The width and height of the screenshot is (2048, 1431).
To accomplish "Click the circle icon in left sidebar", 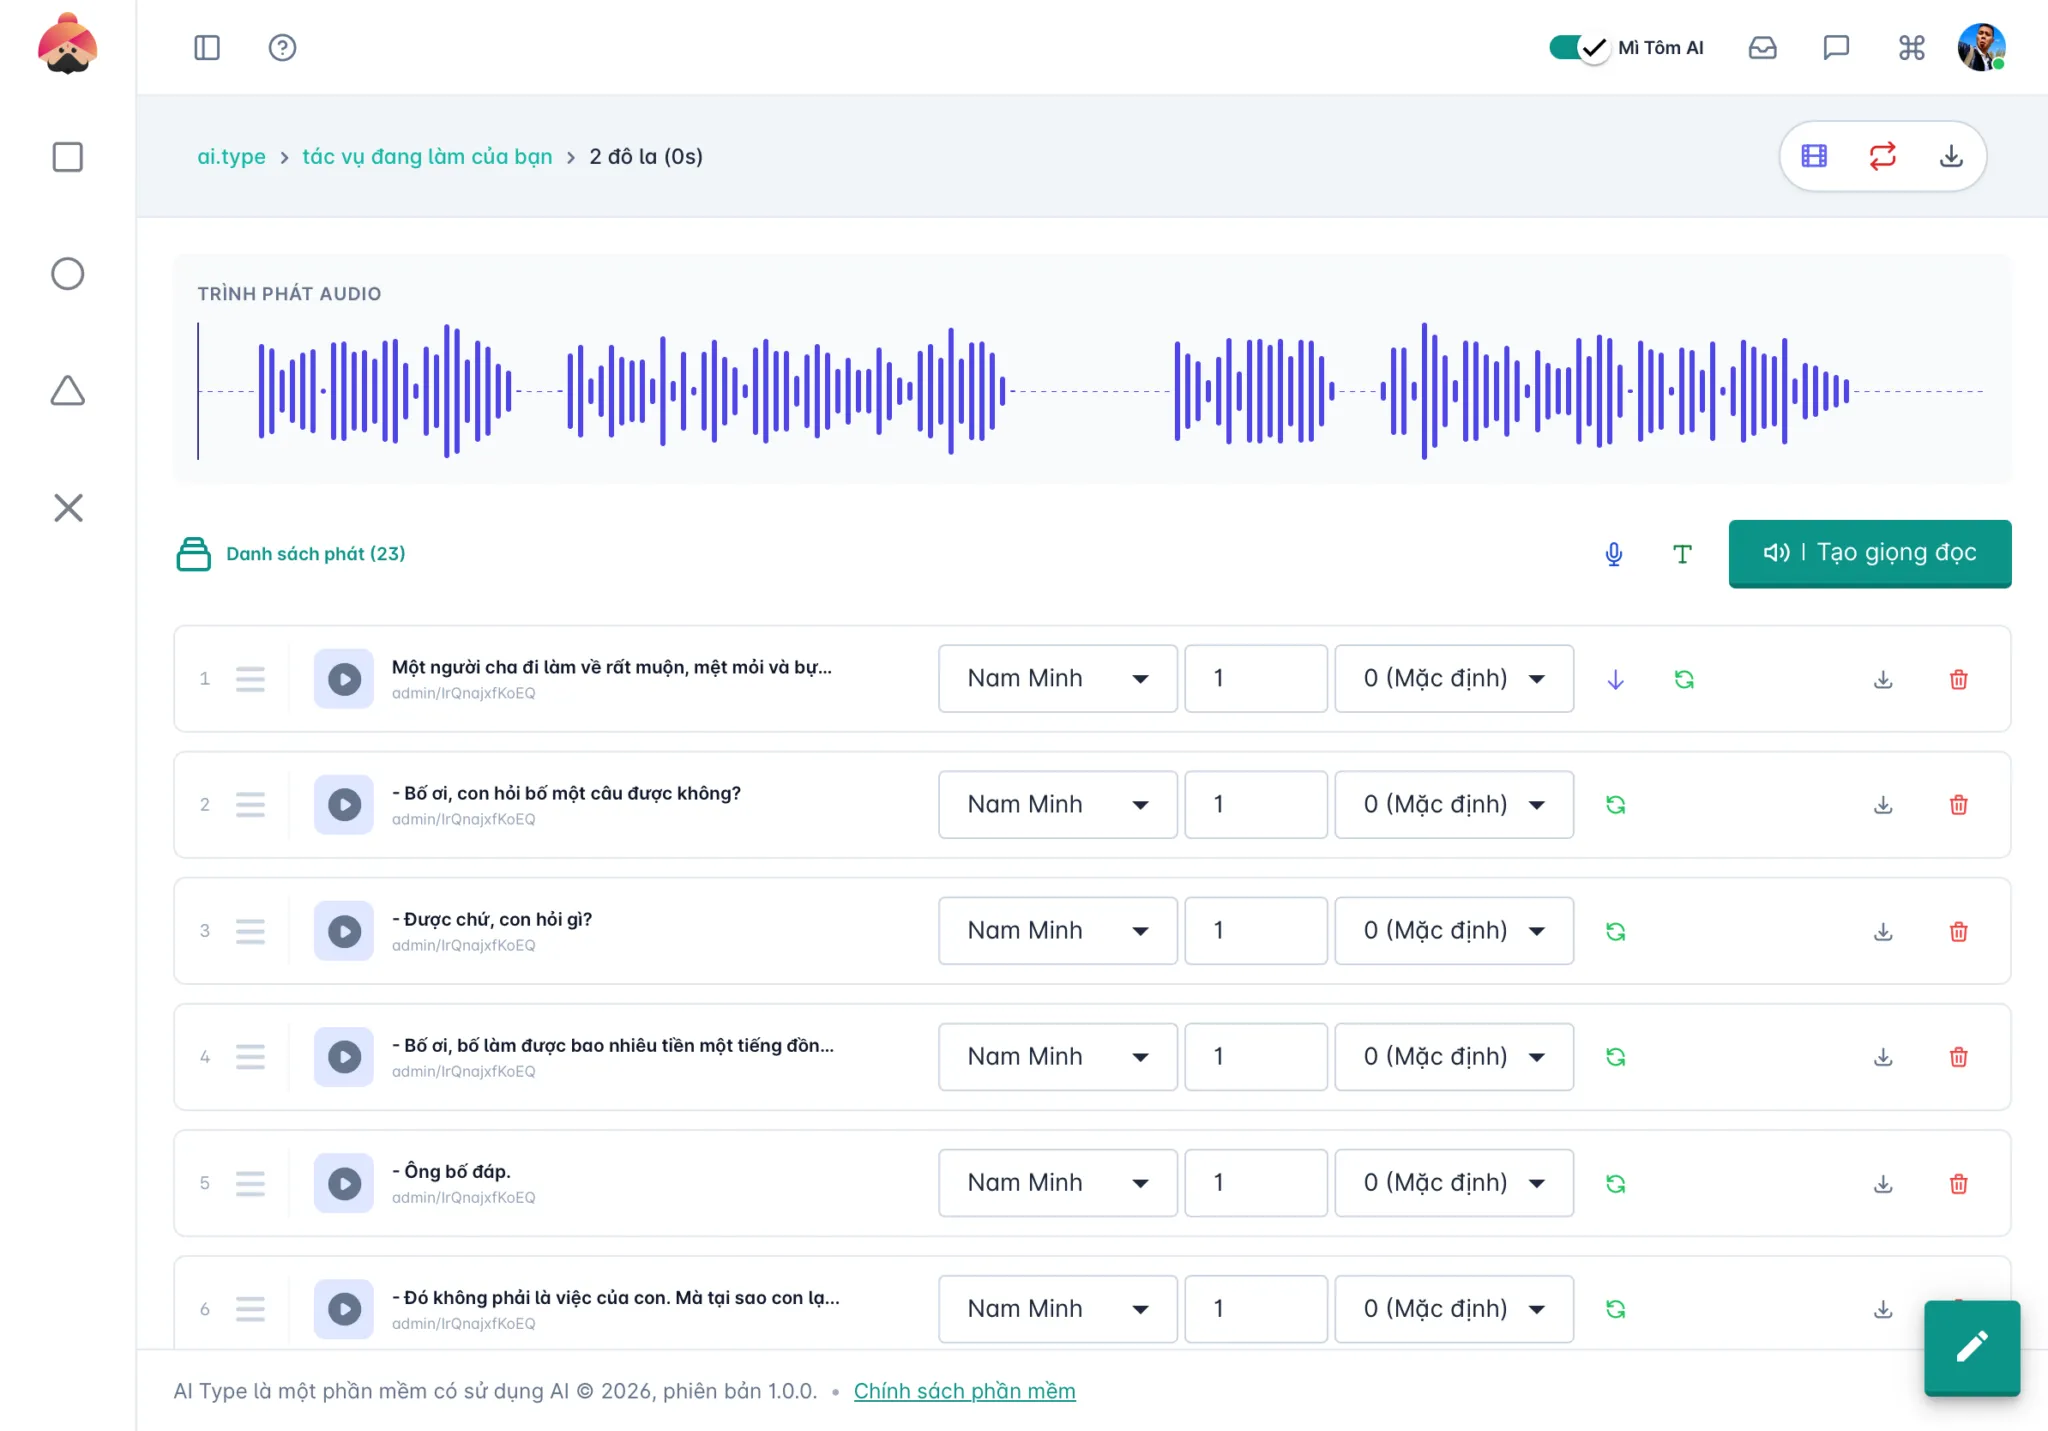I will (67, 273).
